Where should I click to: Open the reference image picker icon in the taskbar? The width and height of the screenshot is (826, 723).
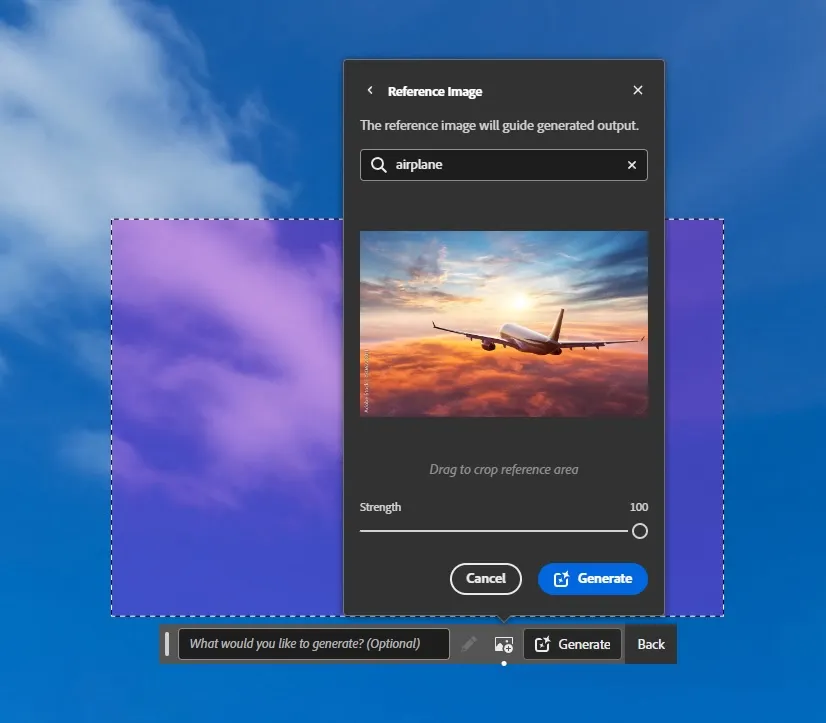504,644
